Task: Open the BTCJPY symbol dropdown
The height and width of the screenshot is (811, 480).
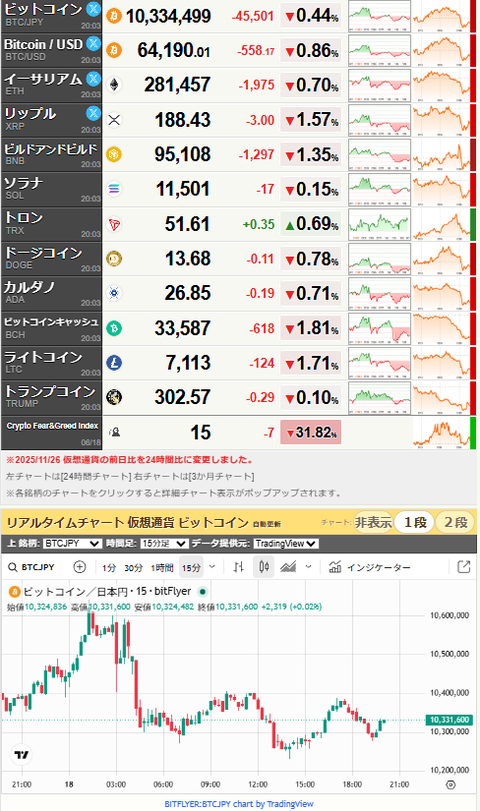Action: [72, 544]
